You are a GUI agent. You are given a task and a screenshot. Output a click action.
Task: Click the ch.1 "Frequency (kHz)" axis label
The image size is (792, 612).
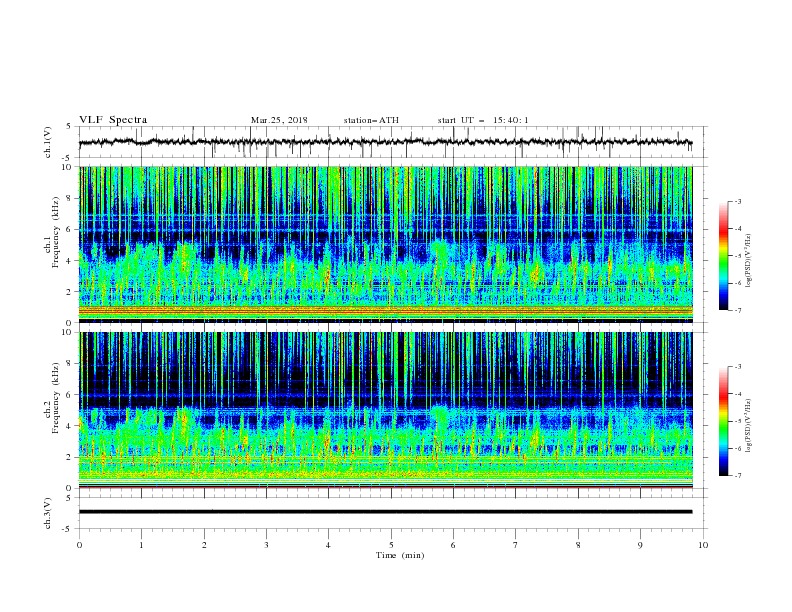pos(55,232)
